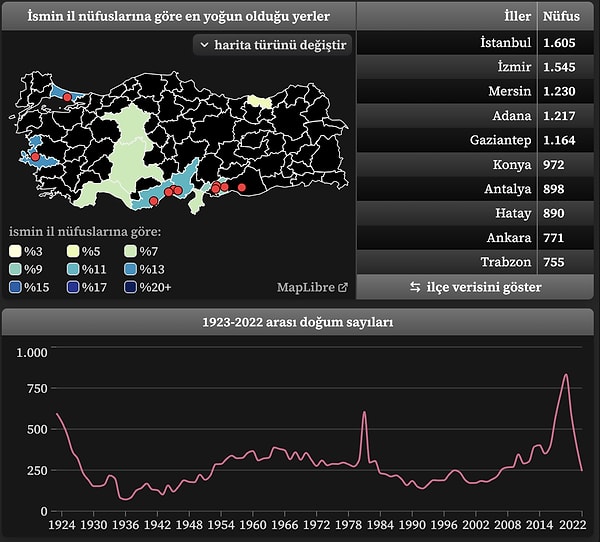This screenshot has height=542, width=600.
Task: Select the Adana row in the table
Action: (475, 116)
